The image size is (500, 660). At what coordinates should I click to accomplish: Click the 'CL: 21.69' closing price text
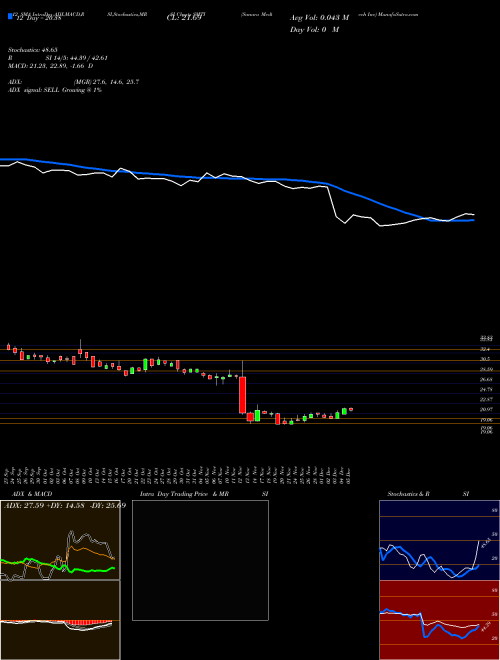(184, 18)
